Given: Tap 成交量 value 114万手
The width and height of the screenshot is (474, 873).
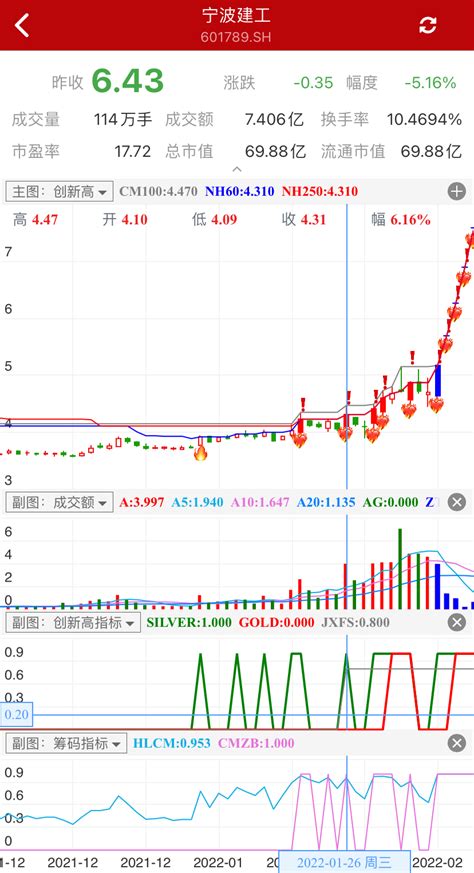Looking at the screenshot, I should (x=123, y=119).
